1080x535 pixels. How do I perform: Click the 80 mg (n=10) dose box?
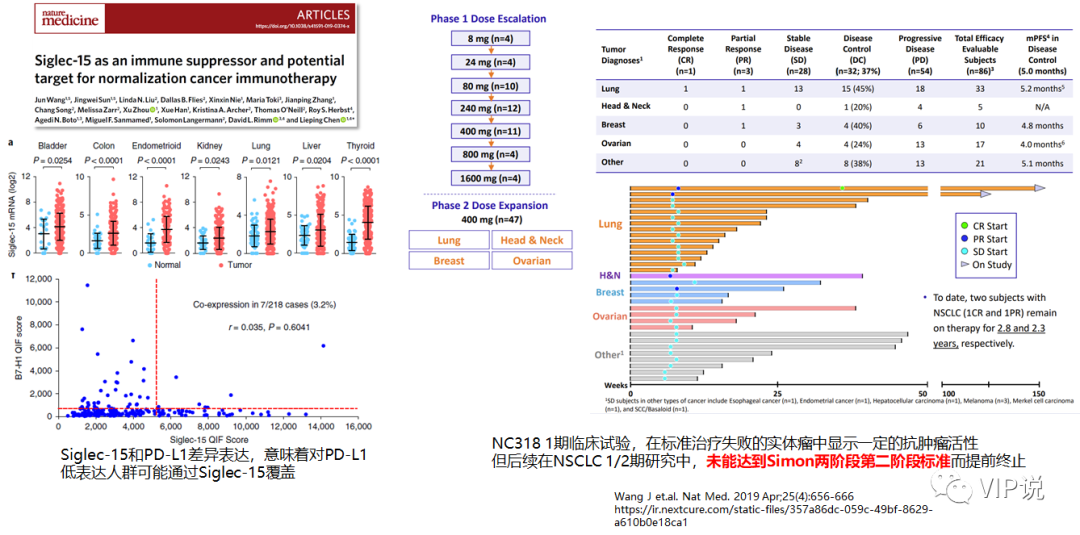(491, 86)
